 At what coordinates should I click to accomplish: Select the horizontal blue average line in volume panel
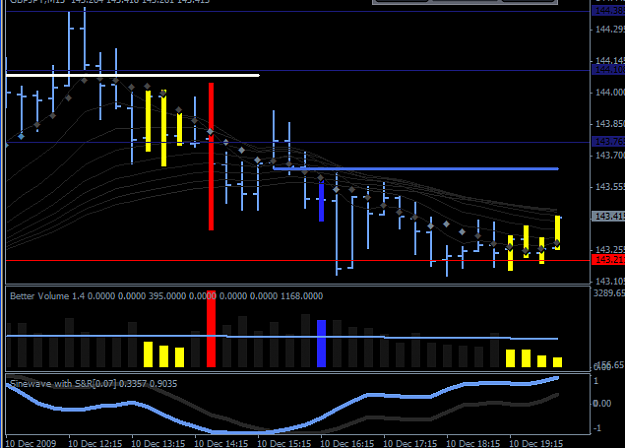coord(282,337)
